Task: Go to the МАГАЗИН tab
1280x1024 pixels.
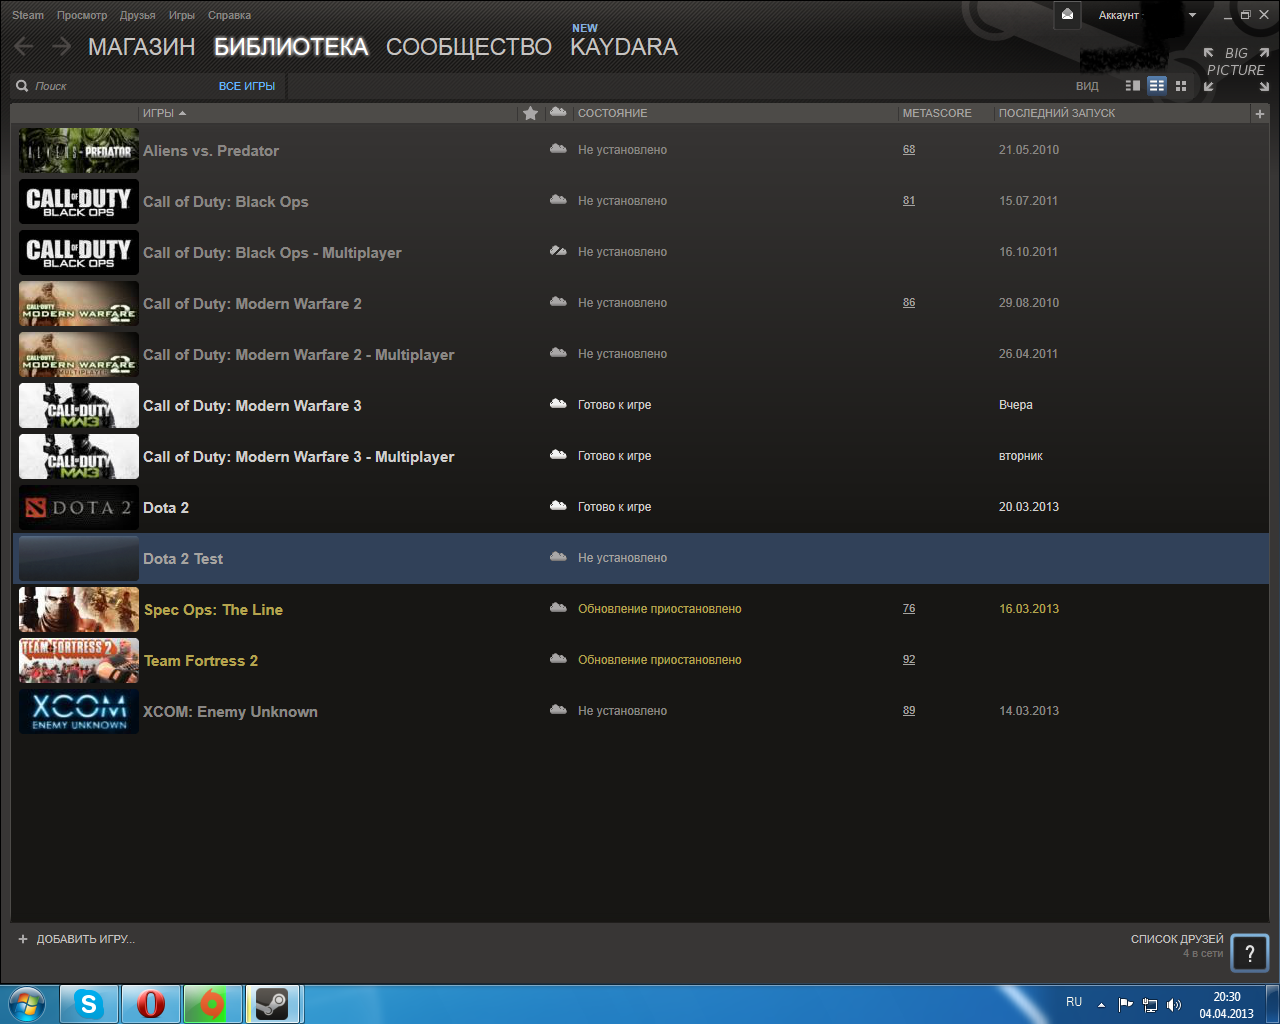Action: [142, 47]
